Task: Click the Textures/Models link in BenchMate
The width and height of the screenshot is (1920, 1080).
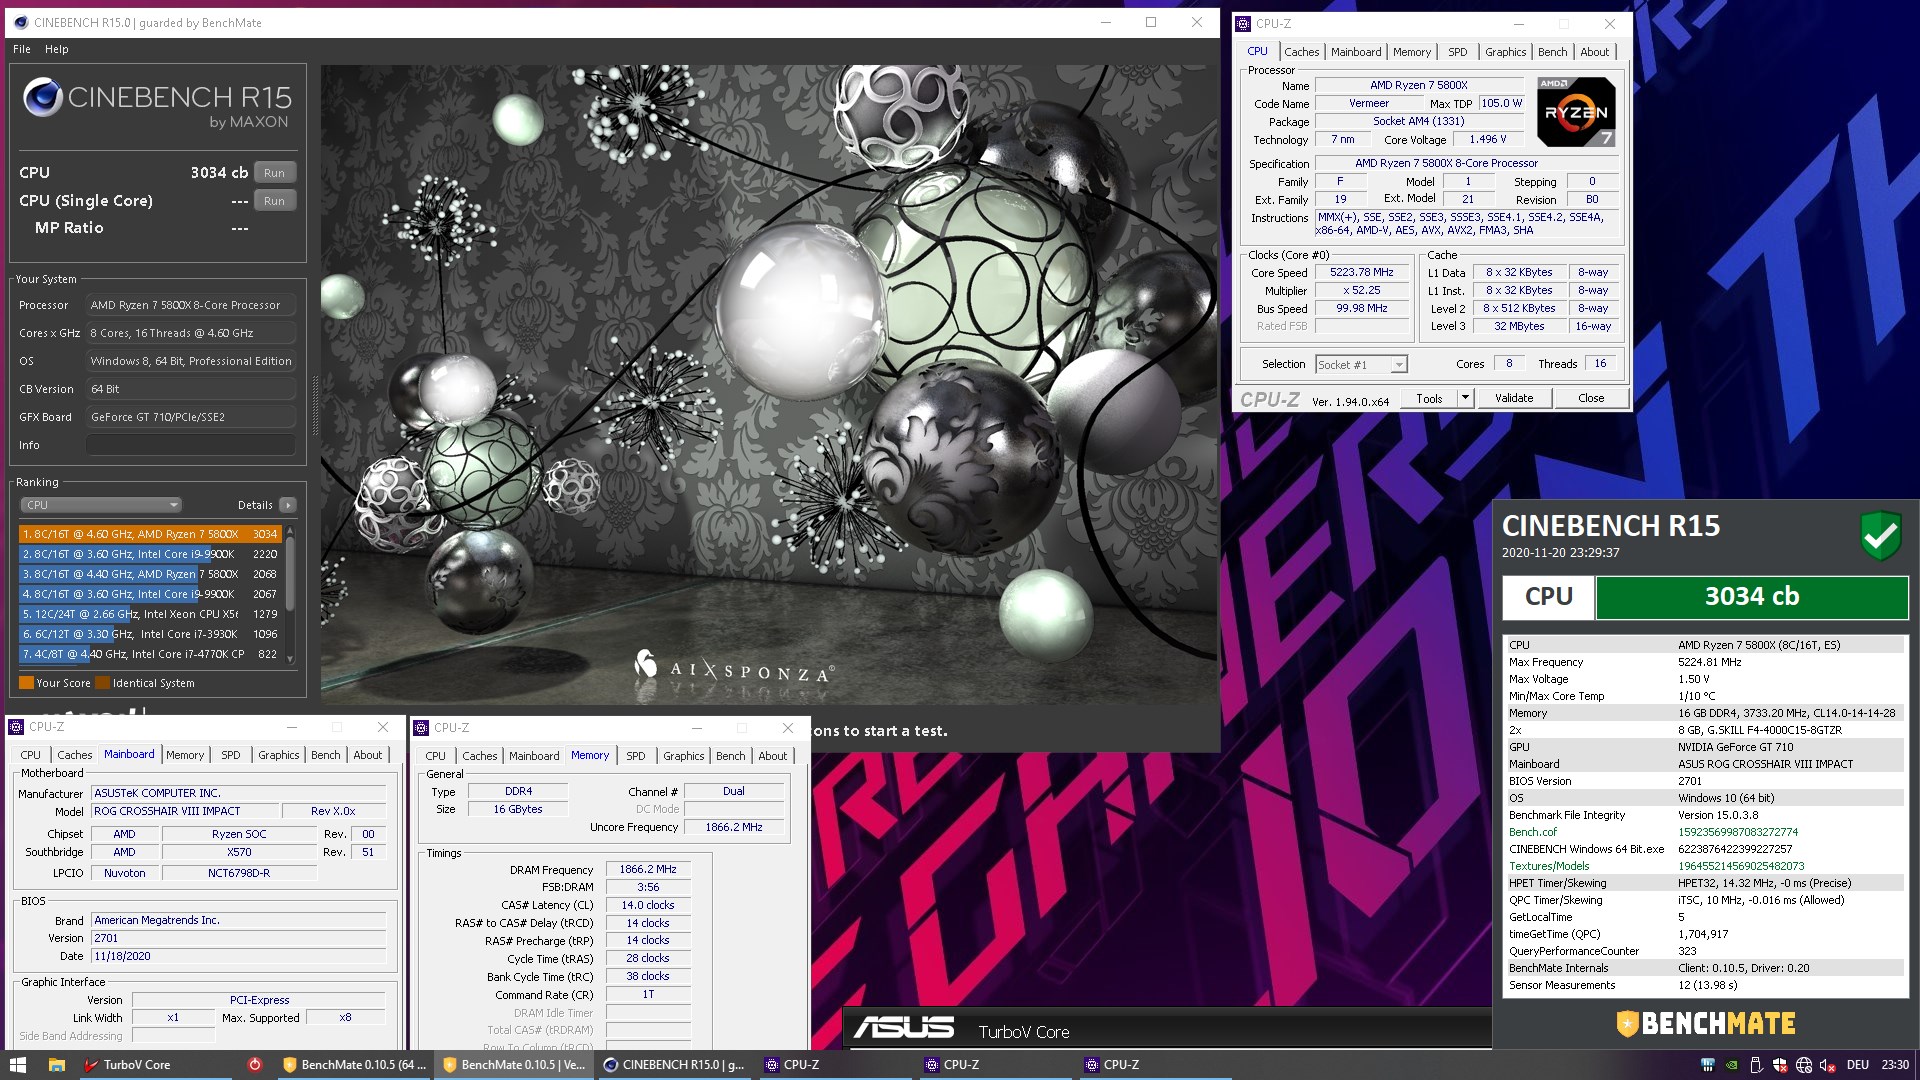Action: [x=1549, y=866]
